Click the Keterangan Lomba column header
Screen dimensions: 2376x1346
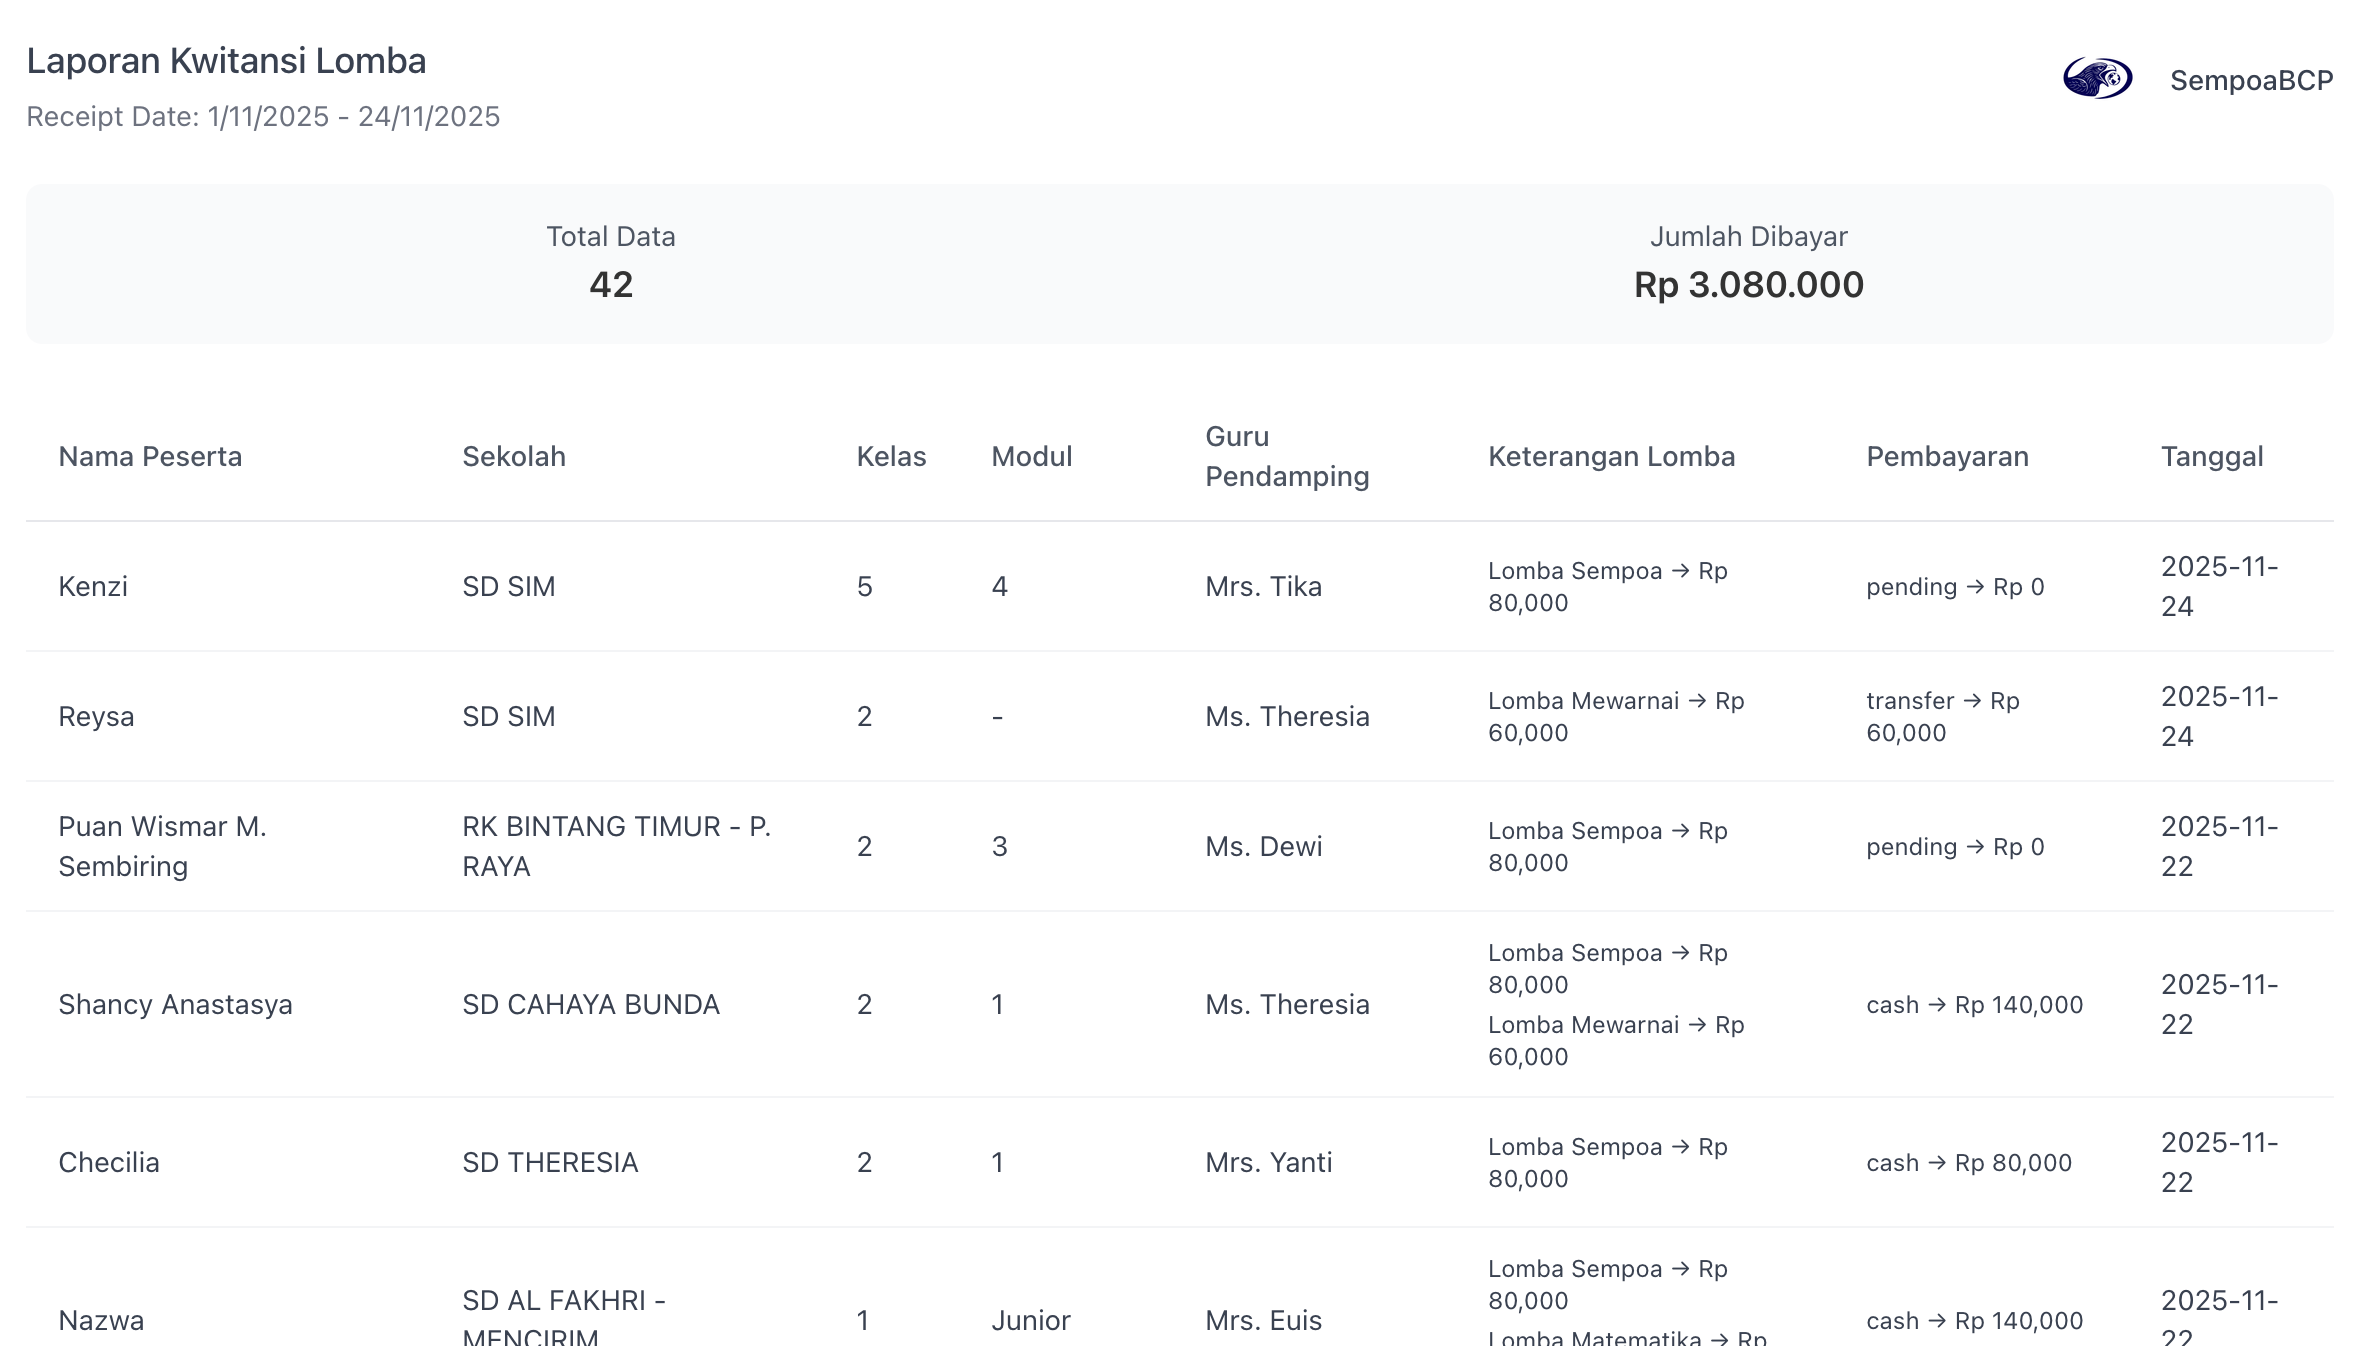(x=1612, y=456)
